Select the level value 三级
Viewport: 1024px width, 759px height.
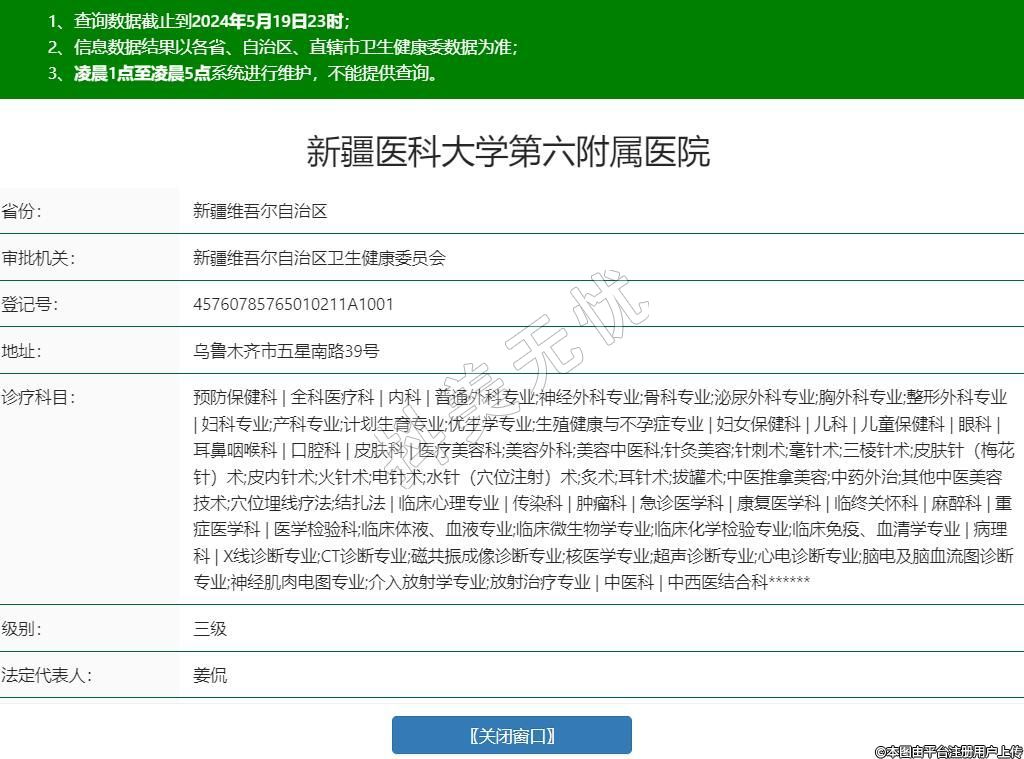[210, 629]
